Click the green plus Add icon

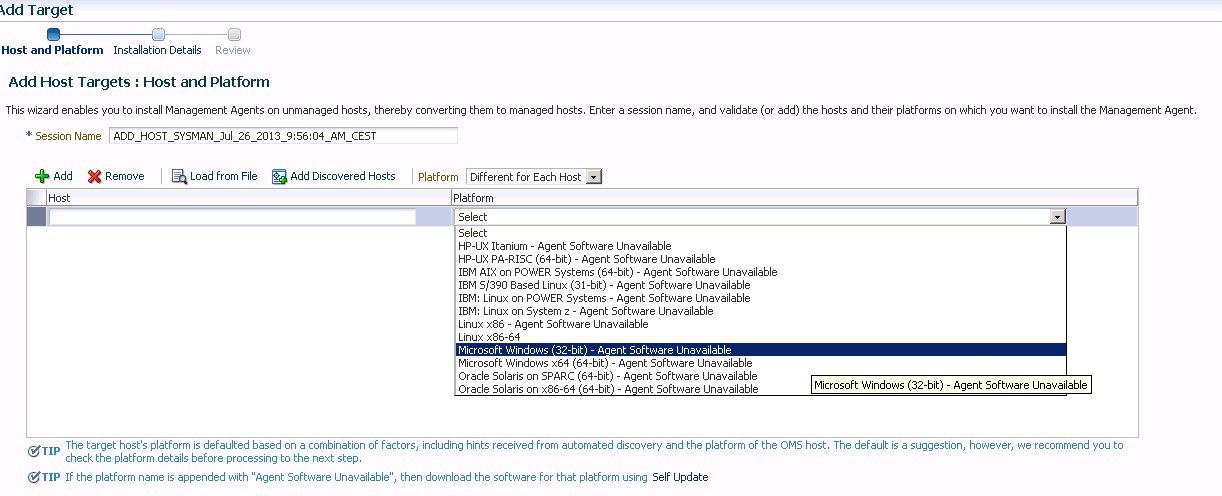[42, 176]
